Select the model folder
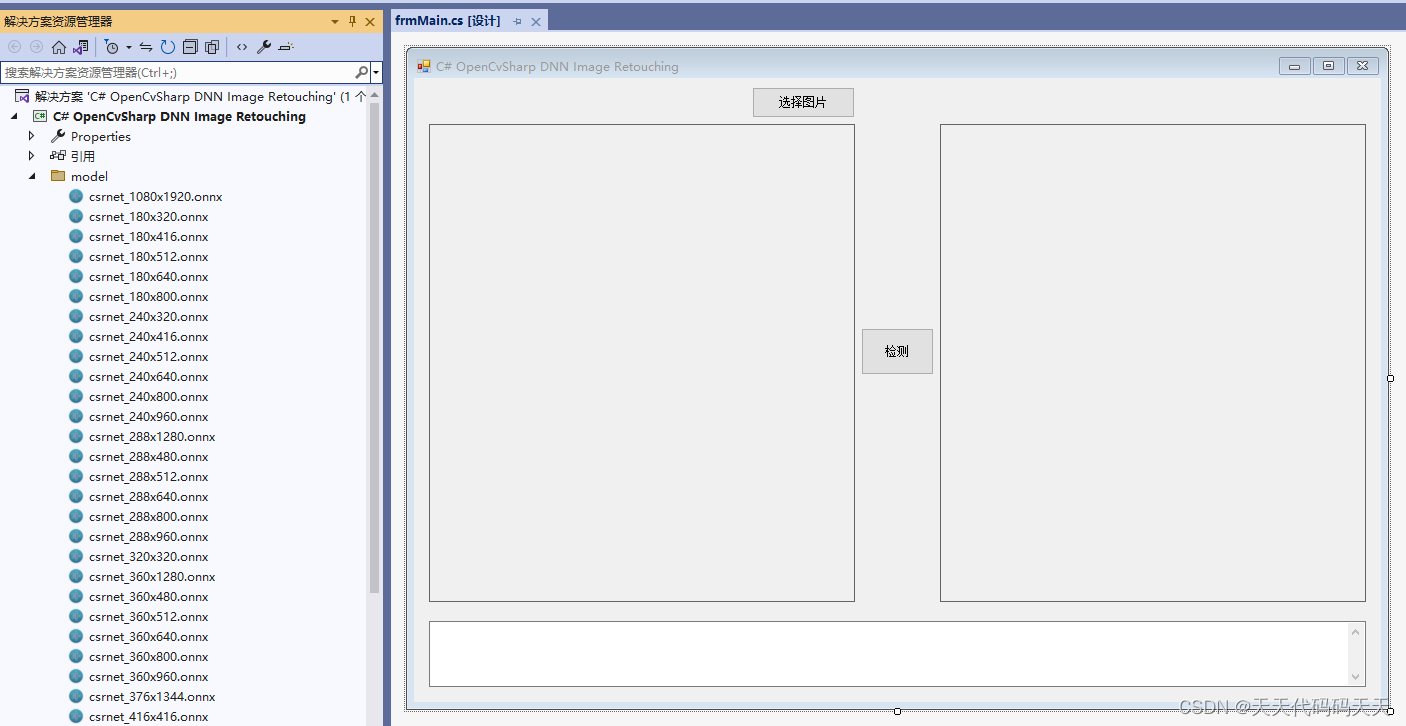 click(89, 177)
